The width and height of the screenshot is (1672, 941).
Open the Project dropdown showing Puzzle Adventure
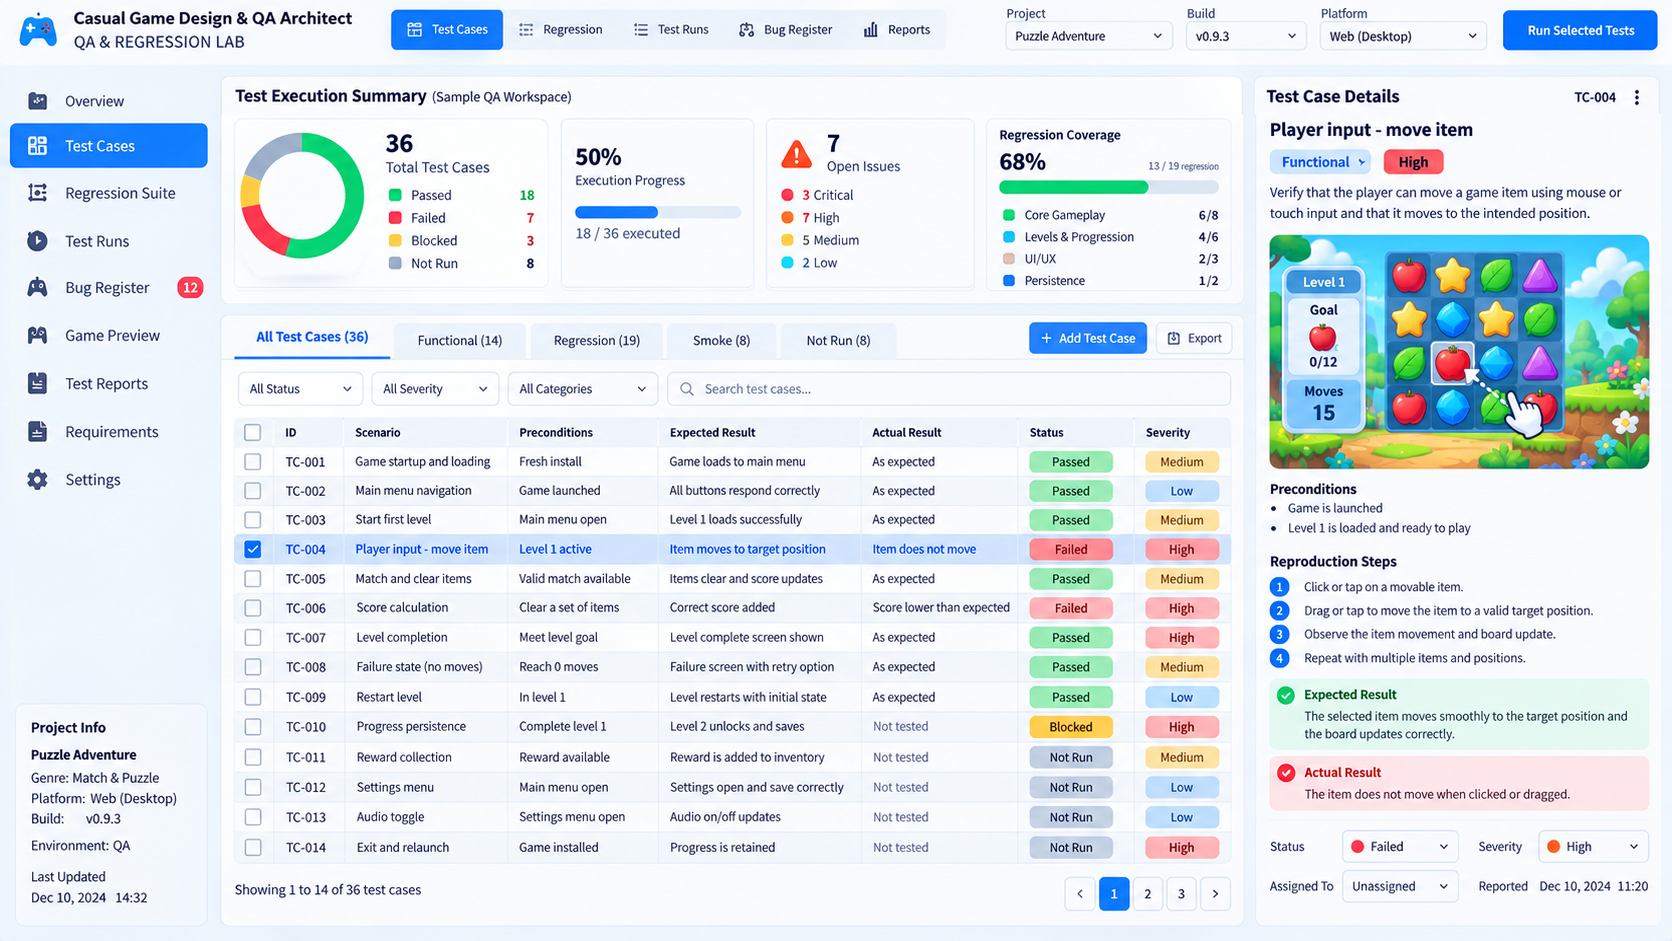point(1088,36)
